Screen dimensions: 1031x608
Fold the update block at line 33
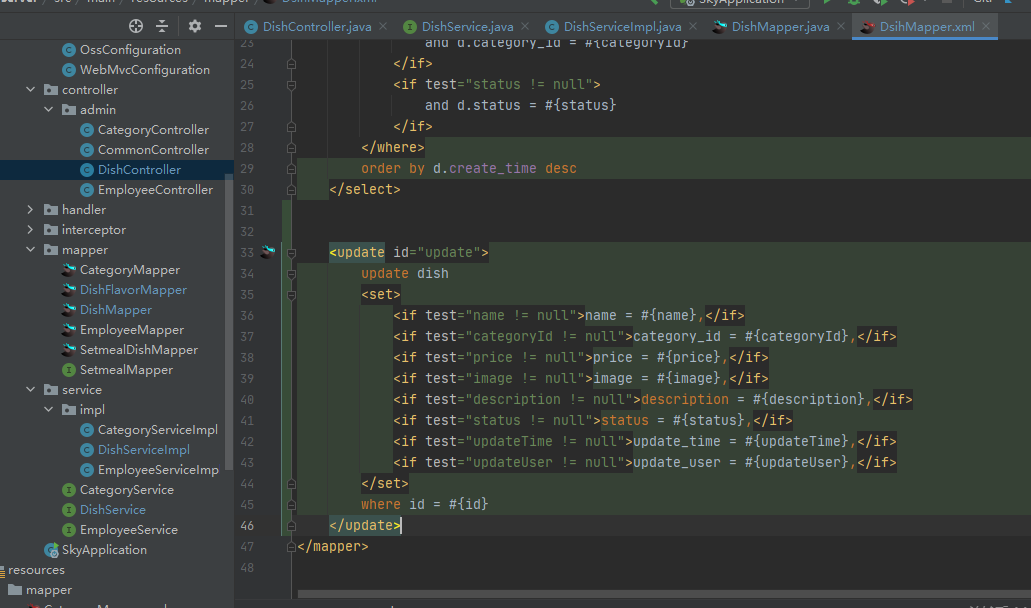coord(291,253)
